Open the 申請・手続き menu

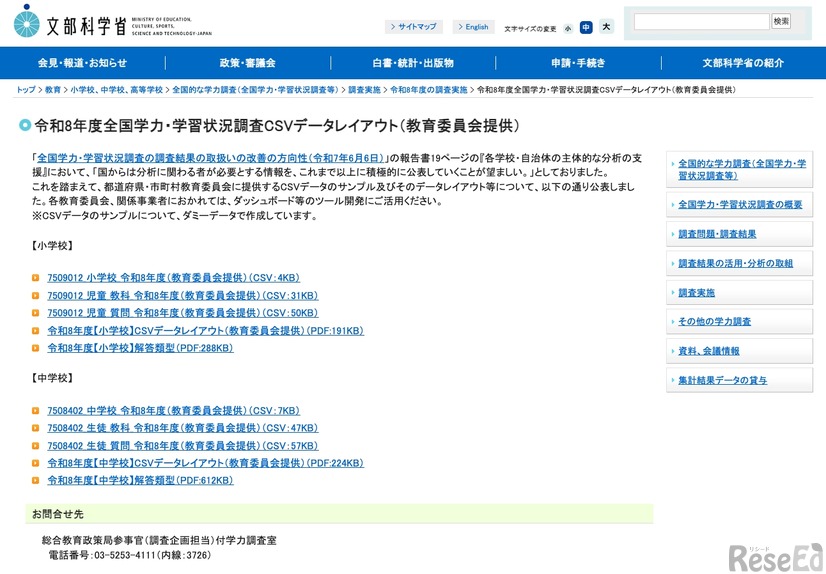pyautogui.click(x=578, y=63)
